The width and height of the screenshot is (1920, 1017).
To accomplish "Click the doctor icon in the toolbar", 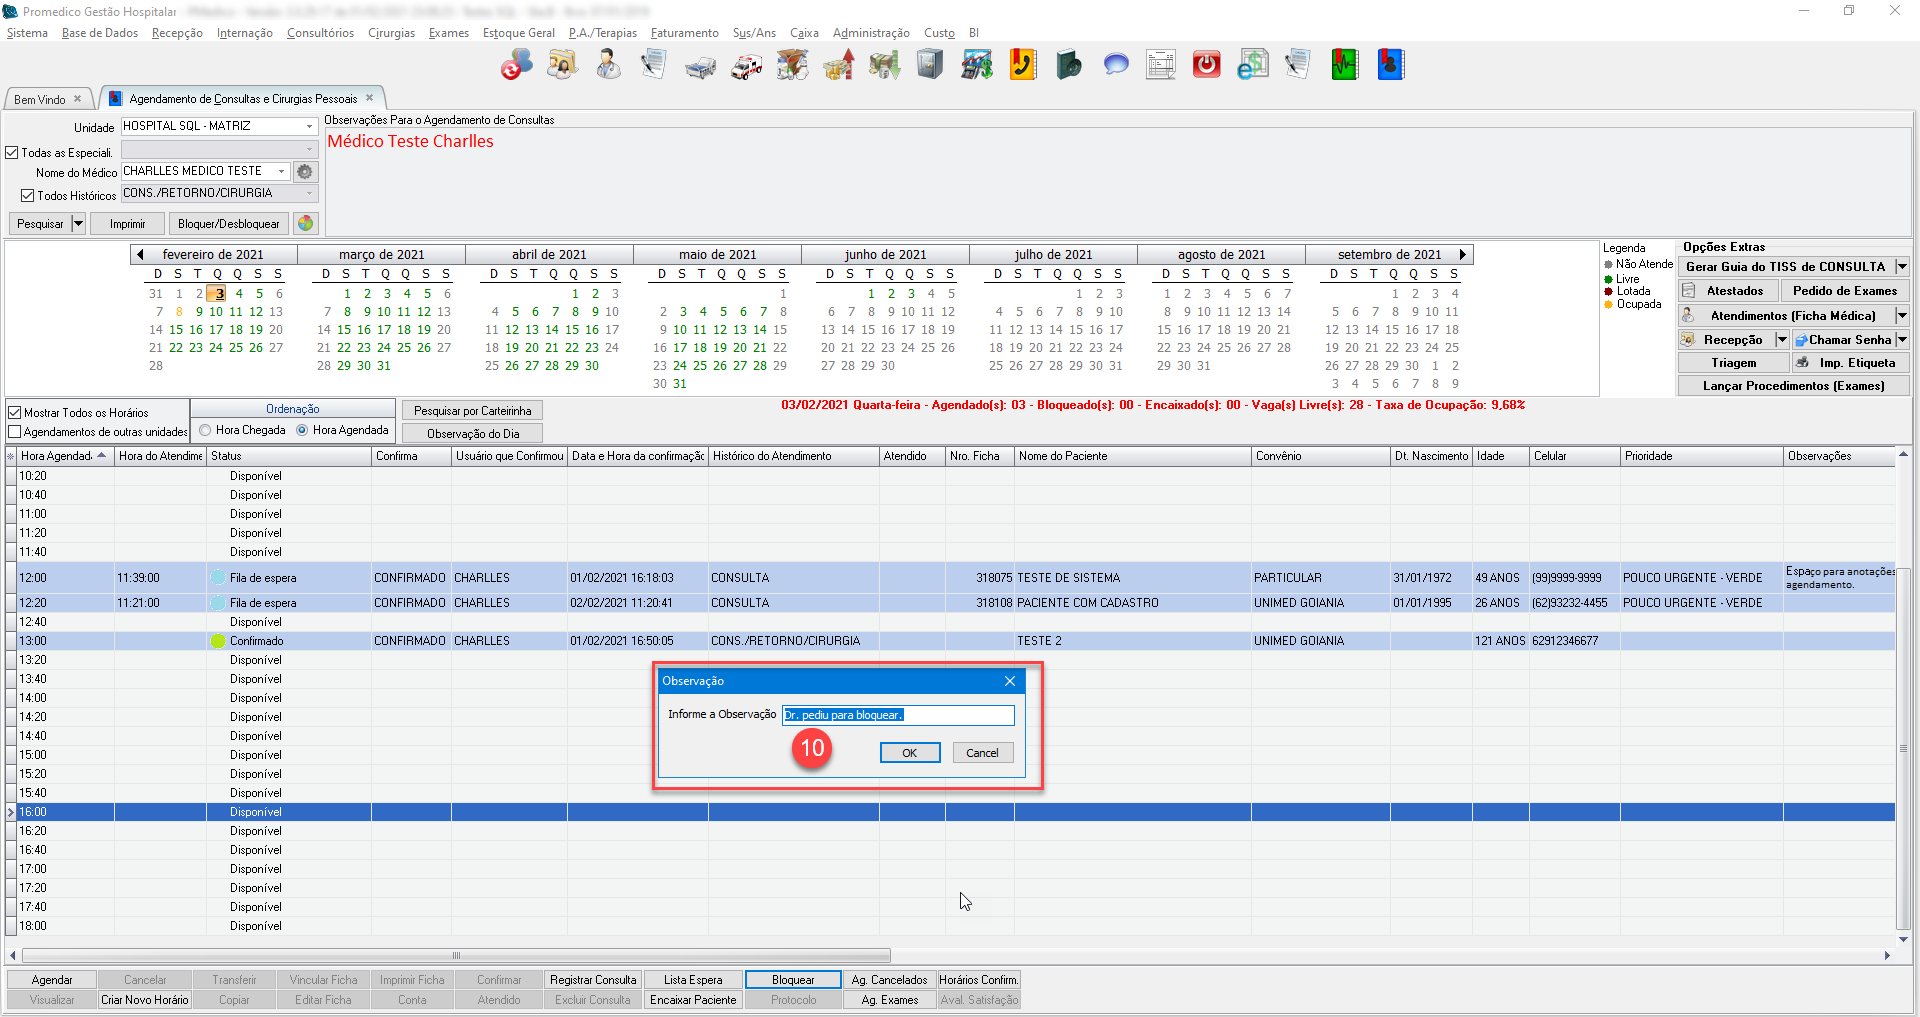I will [x=608, y=66].
